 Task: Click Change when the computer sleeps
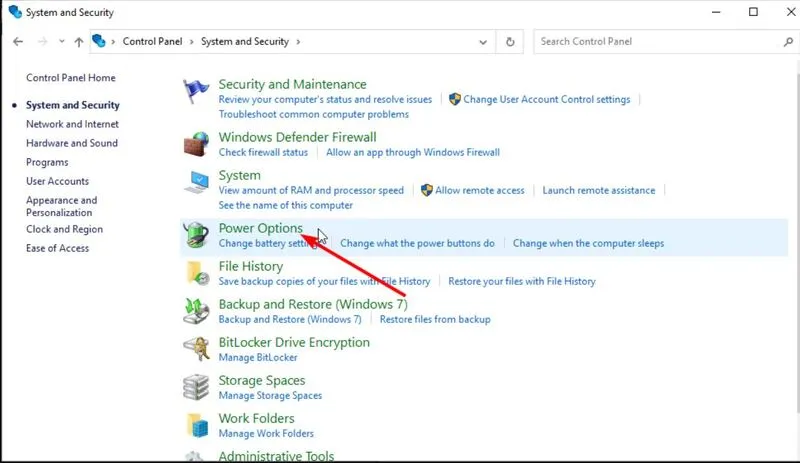pos(588,243)
